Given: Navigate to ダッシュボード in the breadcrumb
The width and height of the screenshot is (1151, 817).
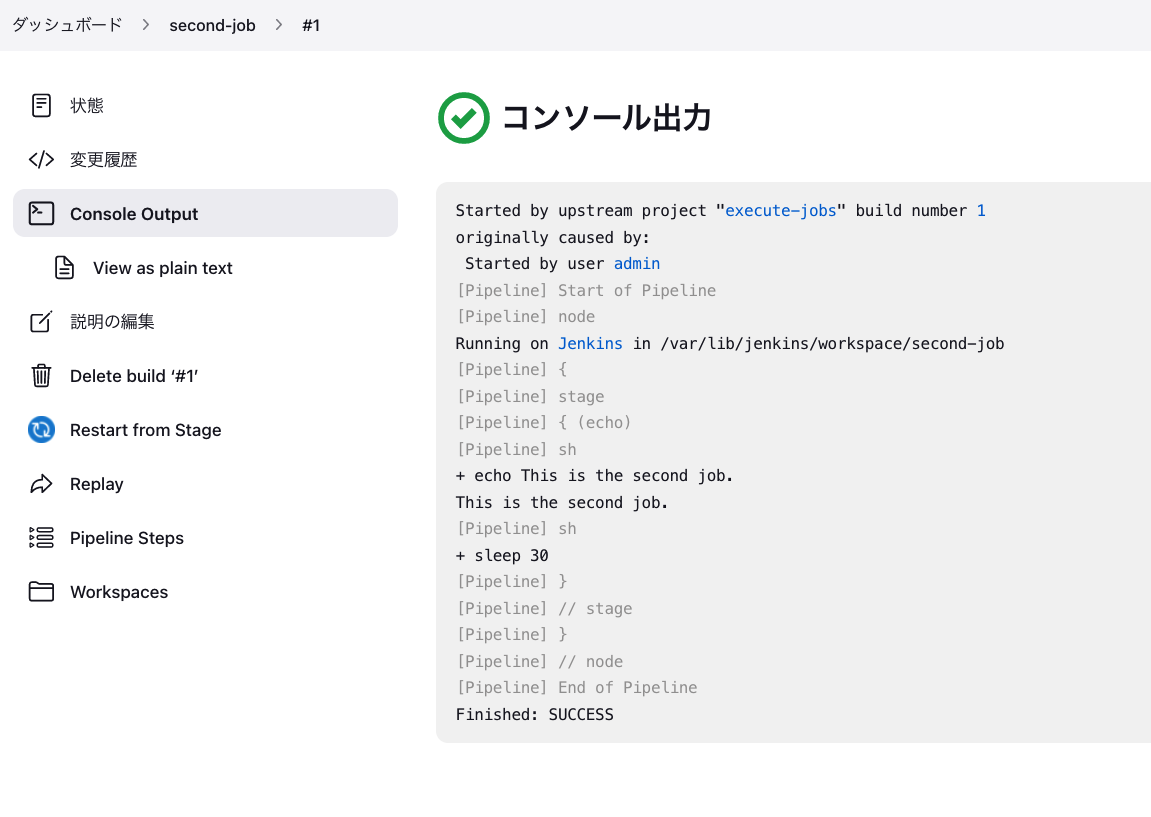Looking at the screenshot, I should (66, 25).
